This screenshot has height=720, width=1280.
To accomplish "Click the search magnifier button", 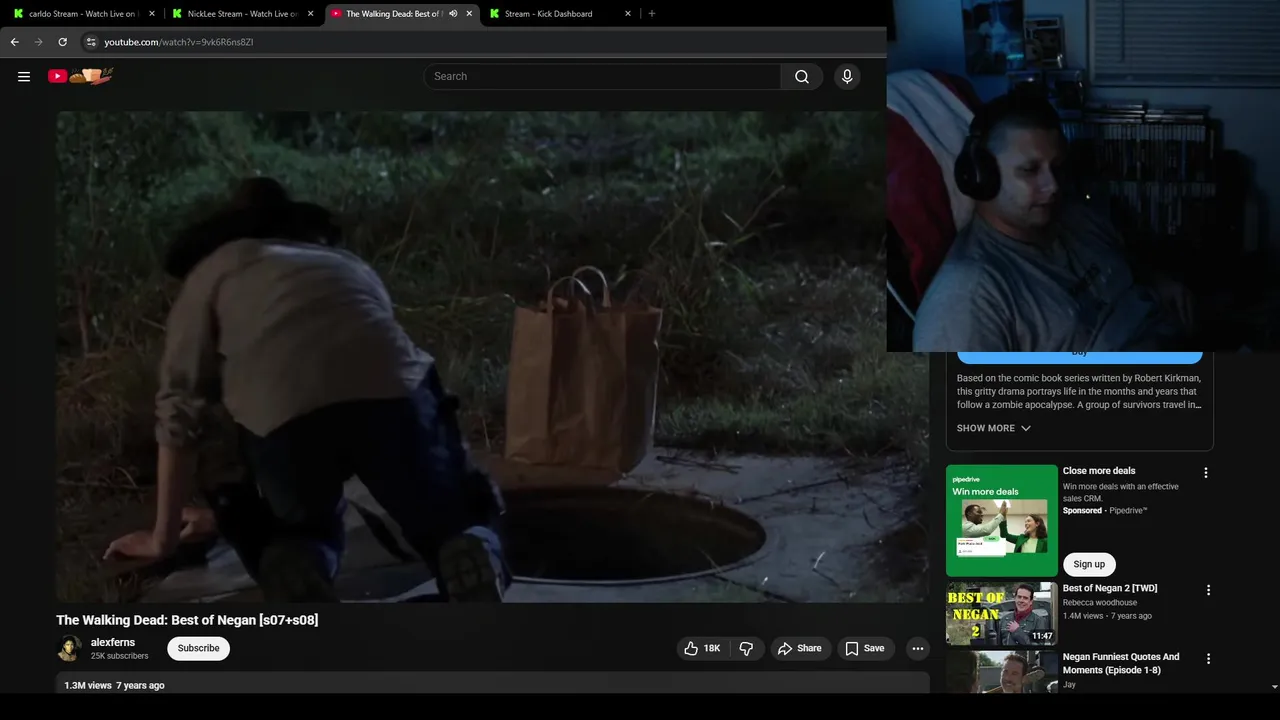I will click(x=802, y=76).
